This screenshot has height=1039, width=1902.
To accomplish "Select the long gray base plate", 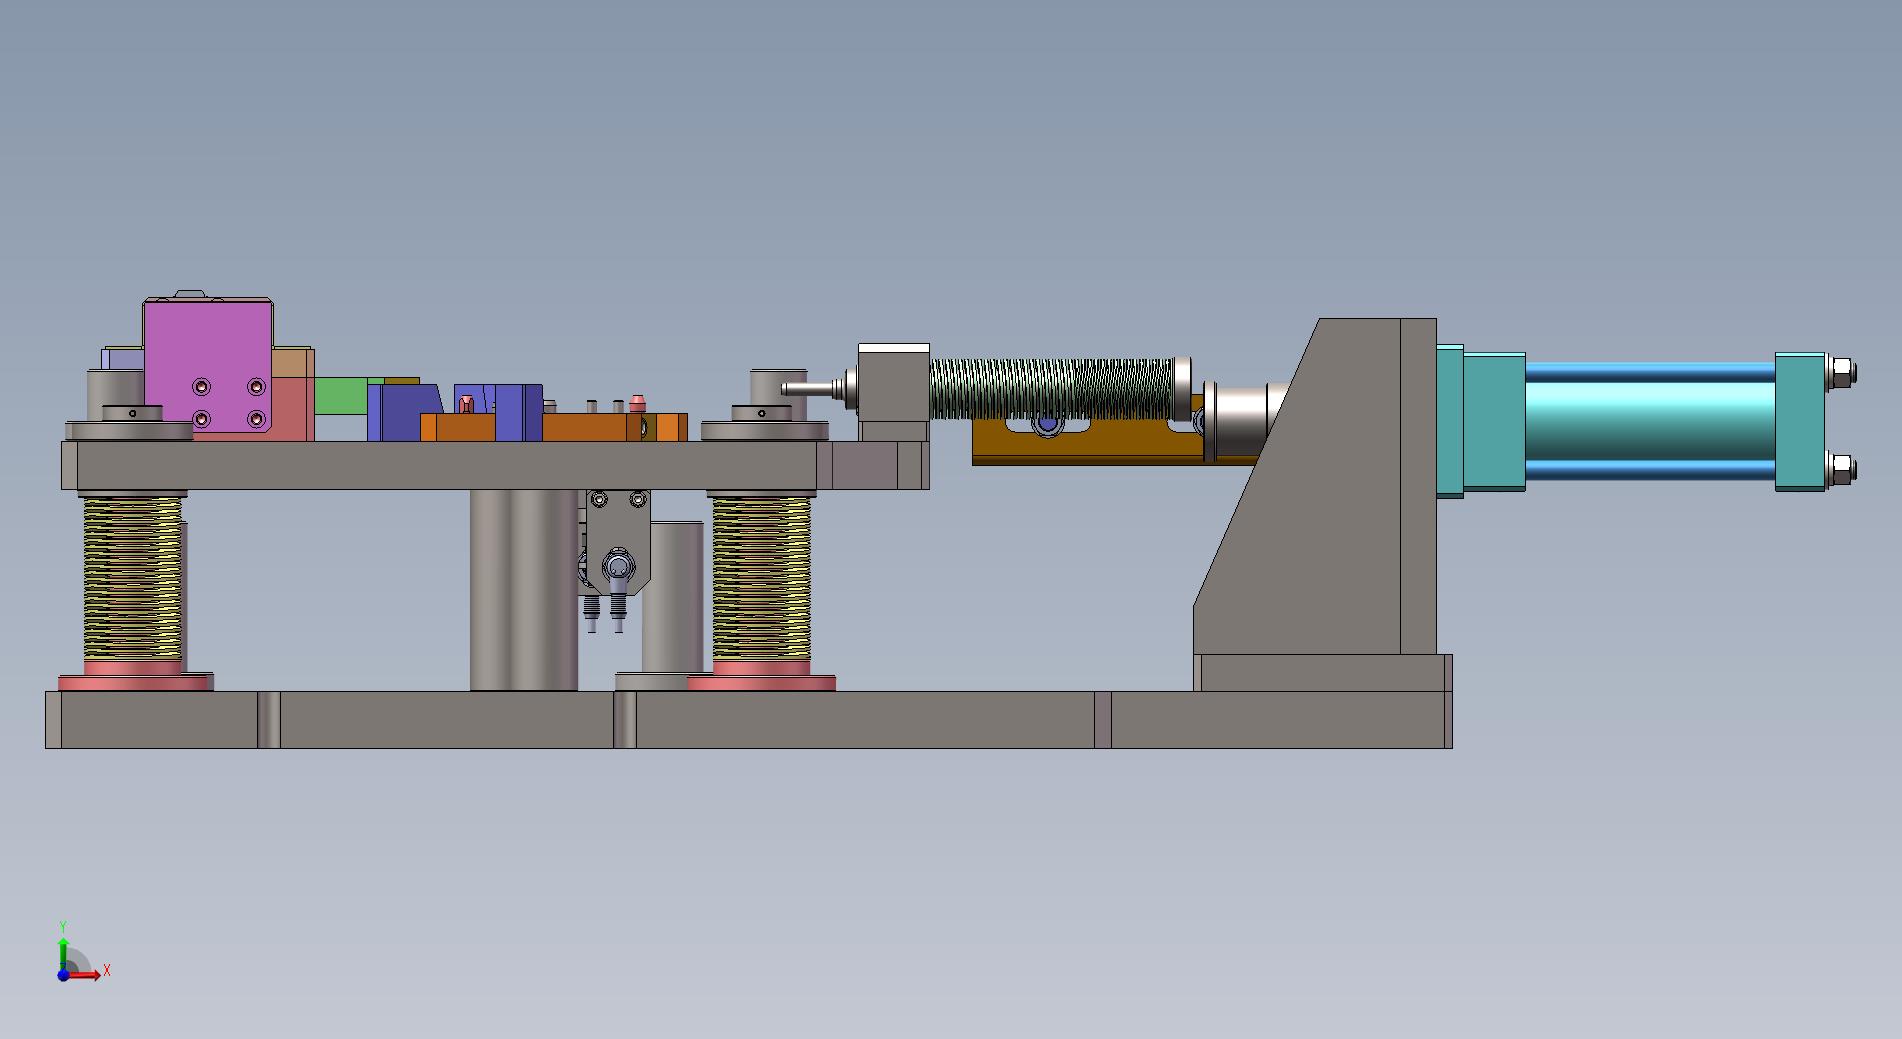I will [x=748, y=719].
